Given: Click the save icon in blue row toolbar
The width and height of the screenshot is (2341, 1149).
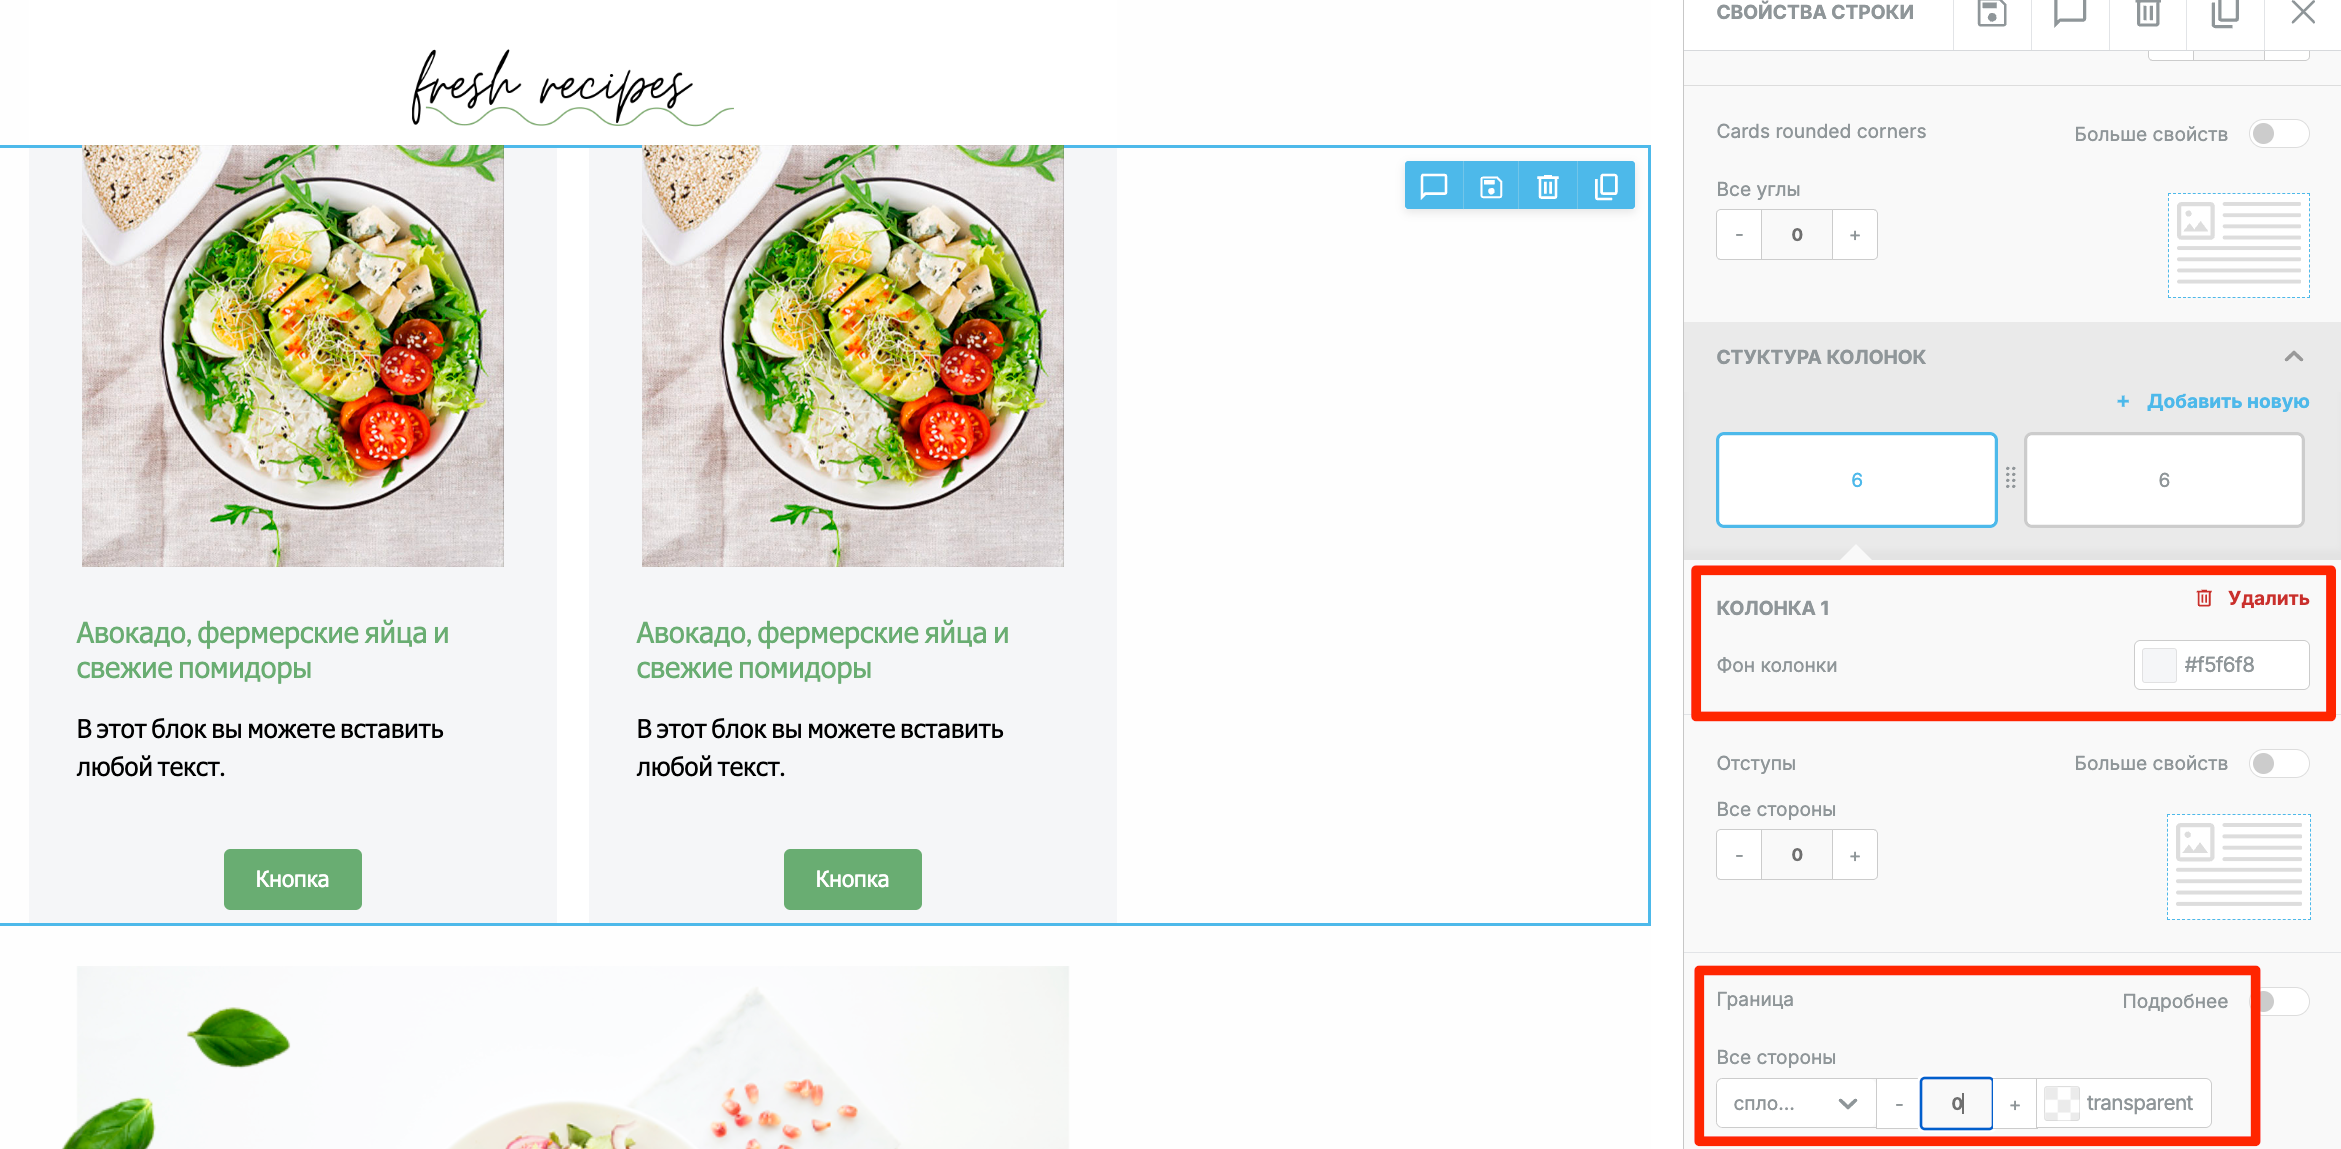Looking at the screenshot, I should tap(1490, 186).
